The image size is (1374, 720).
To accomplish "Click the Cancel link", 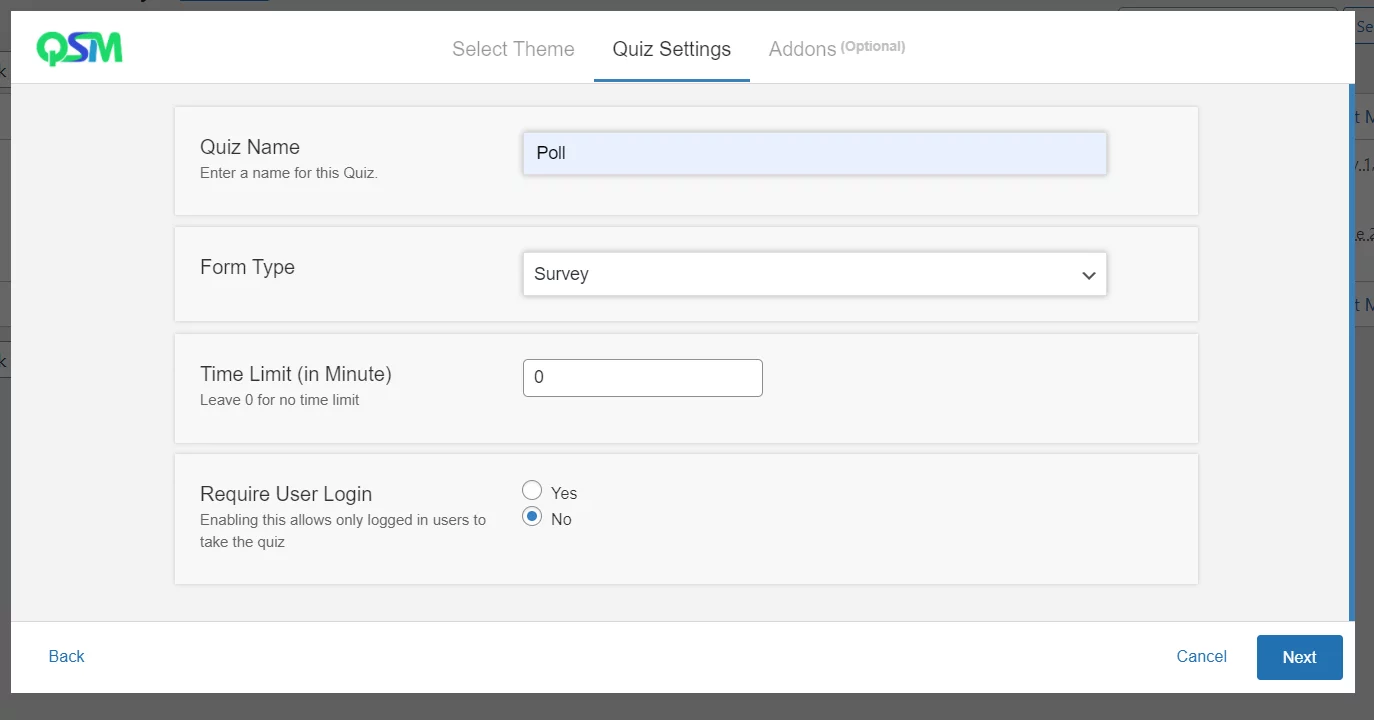I will (x=1201, y=656).
